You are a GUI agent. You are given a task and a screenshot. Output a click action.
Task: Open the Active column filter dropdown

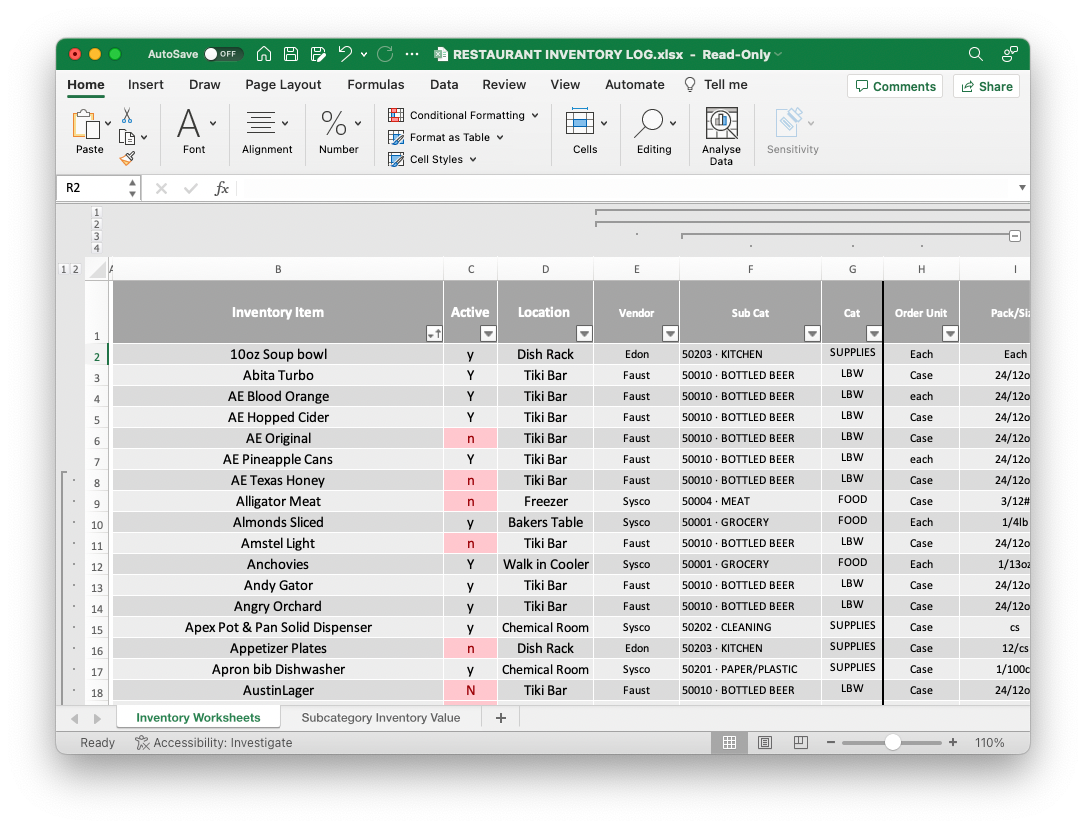487,334
